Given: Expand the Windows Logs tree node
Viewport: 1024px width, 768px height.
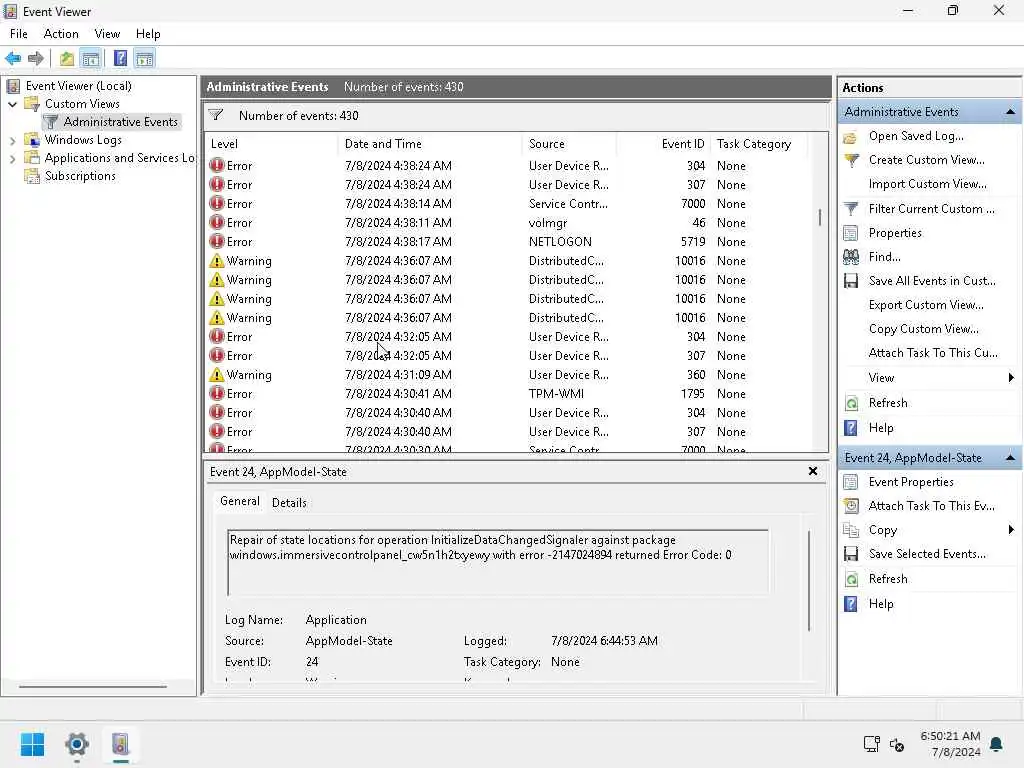Looking at the screenshot, I should pos(12,140).
